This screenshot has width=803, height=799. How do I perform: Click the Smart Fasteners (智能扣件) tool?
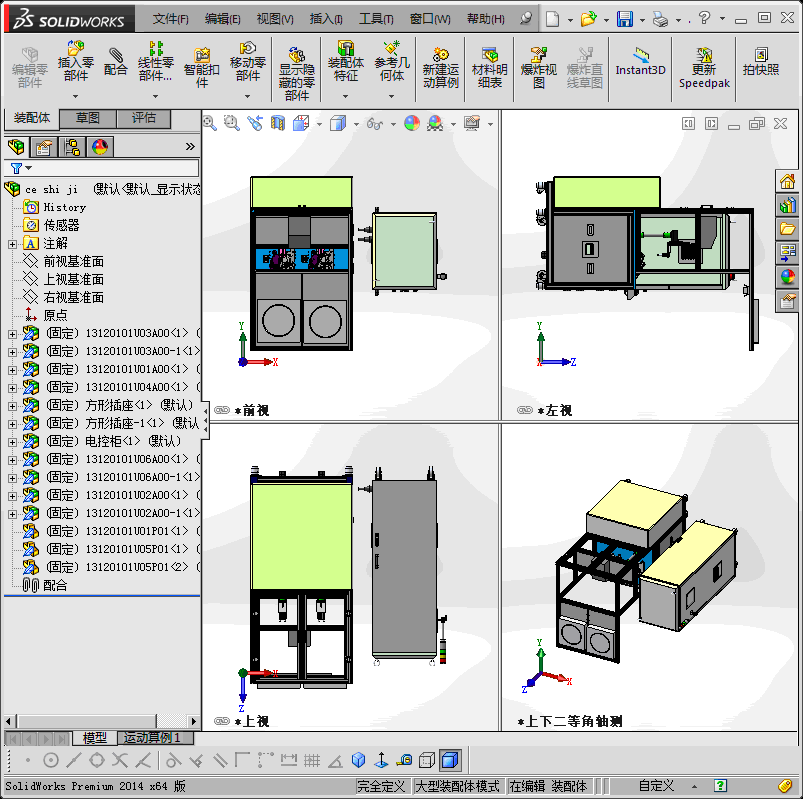202,68
